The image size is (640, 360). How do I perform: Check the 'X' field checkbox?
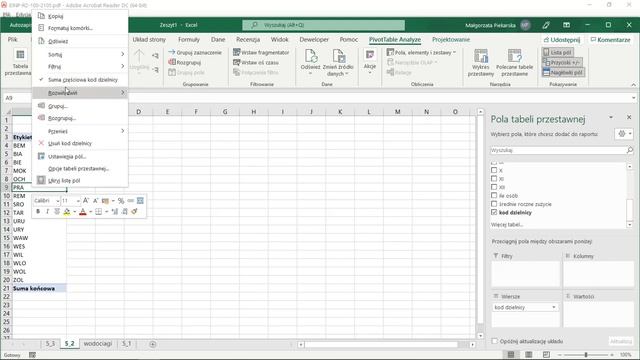click(494, 170)
